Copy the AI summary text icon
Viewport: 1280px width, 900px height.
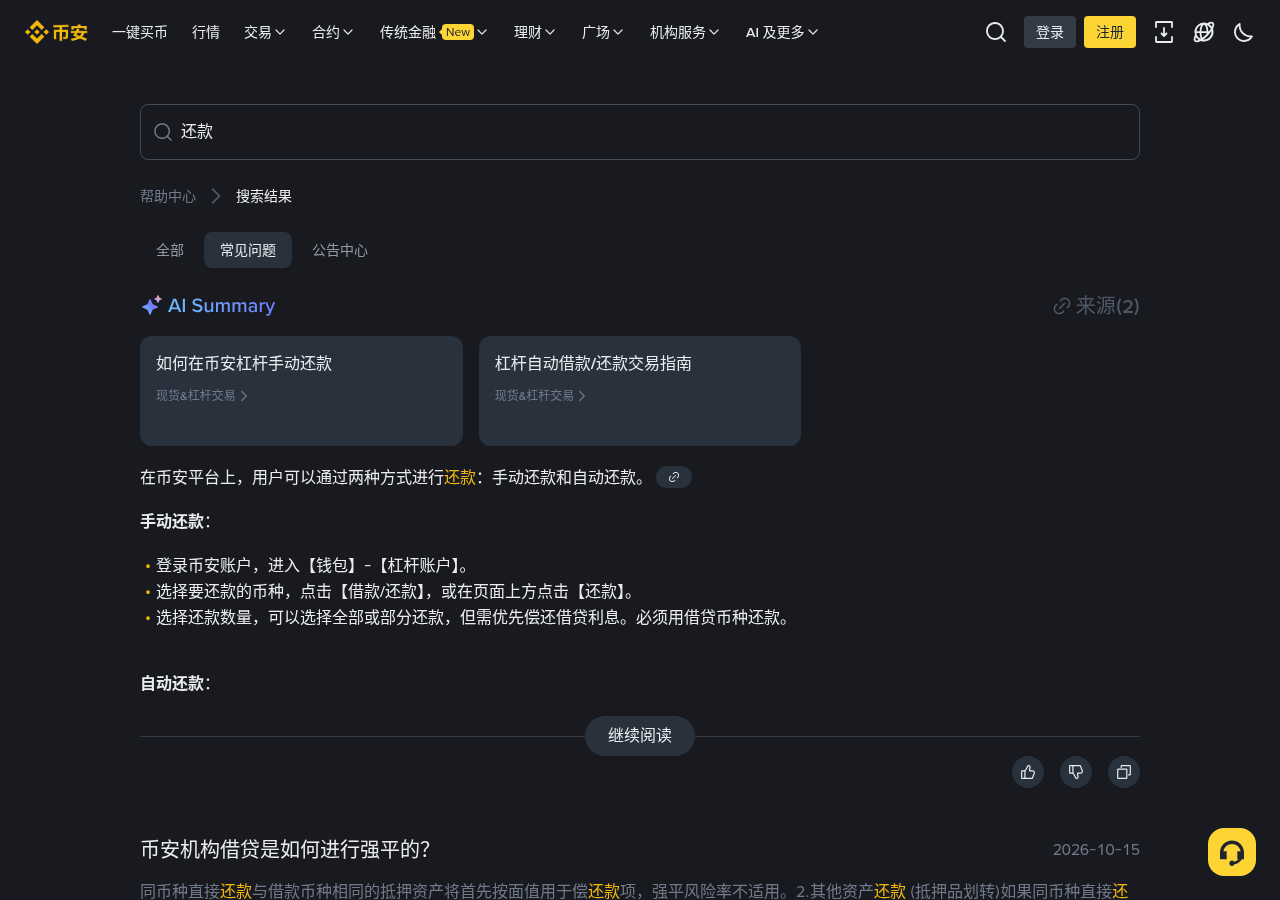coord(1124,772)
